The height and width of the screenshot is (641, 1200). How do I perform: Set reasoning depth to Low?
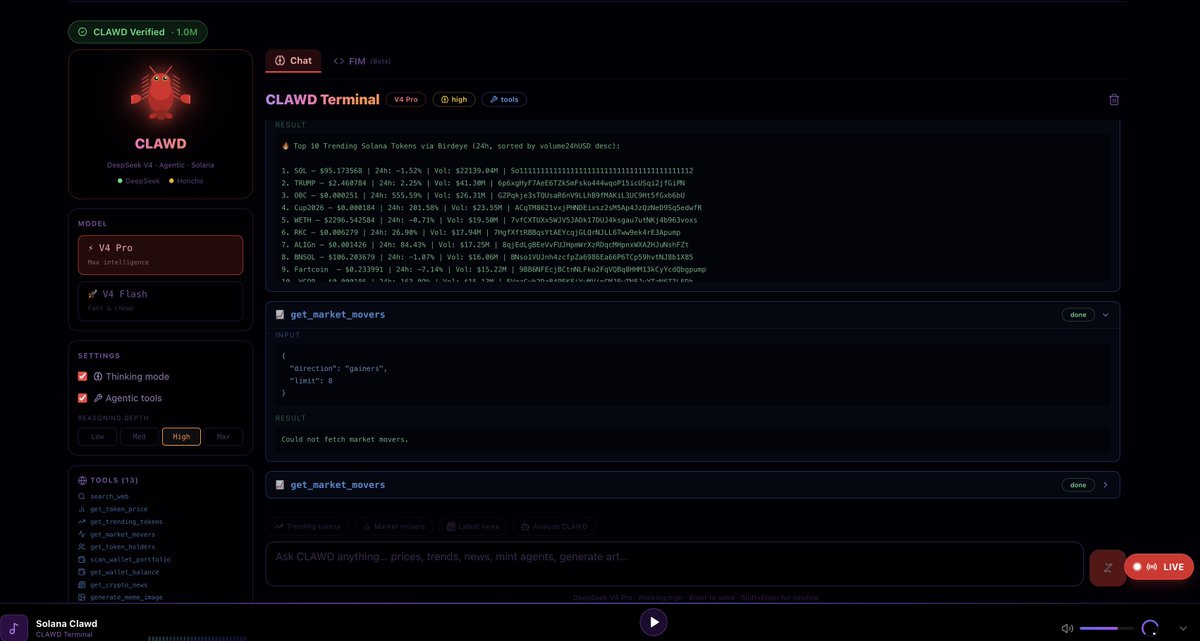click(97, 436)
